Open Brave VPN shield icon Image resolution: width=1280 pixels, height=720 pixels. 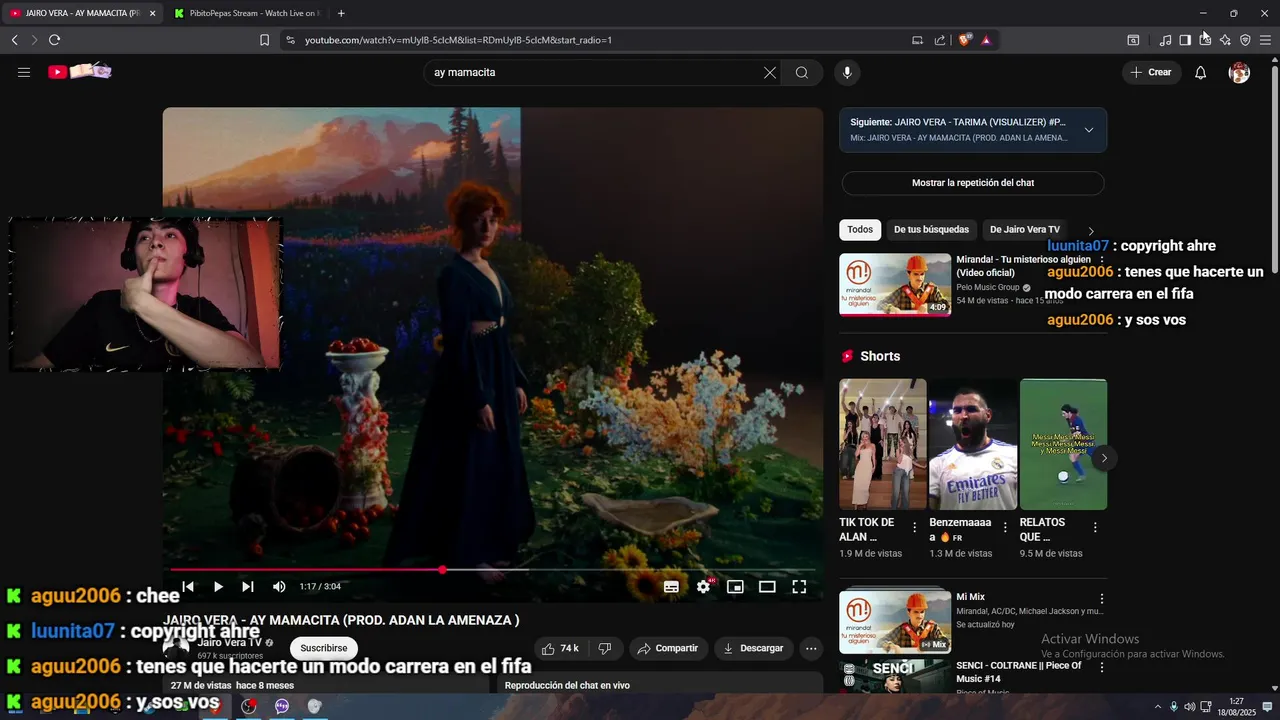coord(1245,40)
